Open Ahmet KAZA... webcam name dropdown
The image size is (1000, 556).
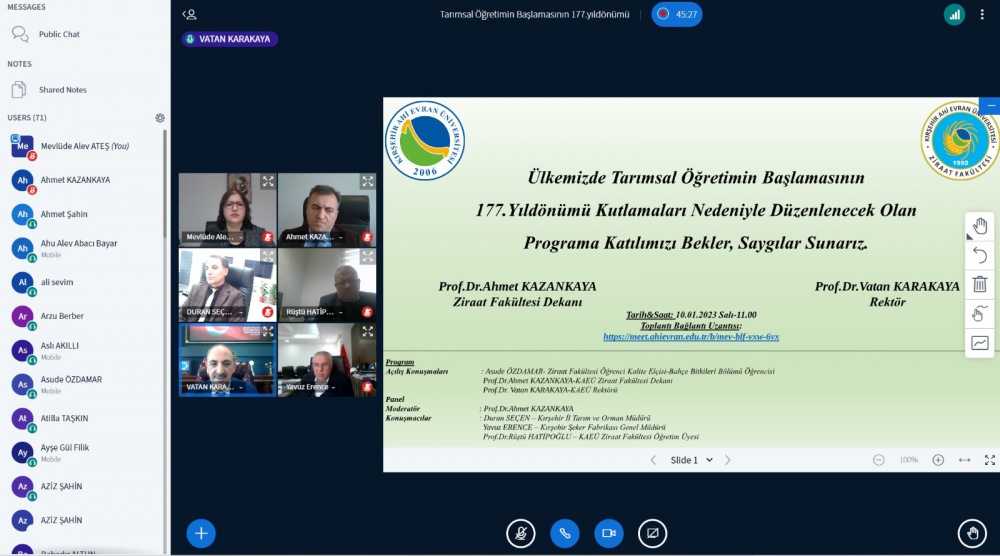[314, 237]
